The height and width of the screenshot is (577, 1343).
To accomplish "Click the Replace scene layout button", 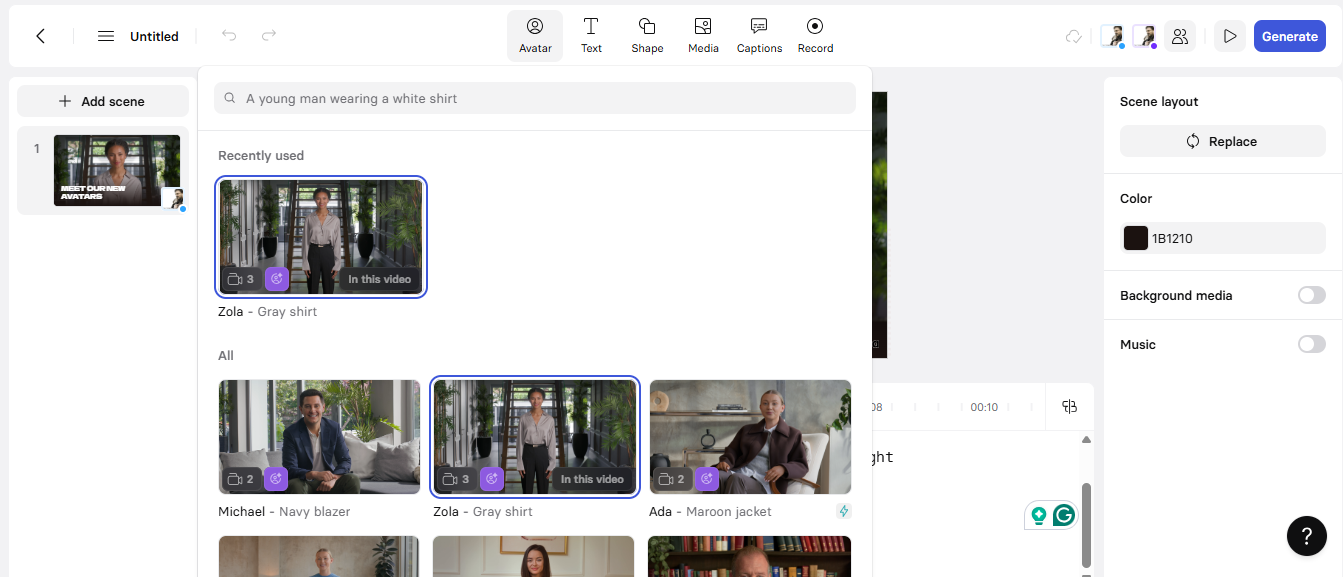I will [x=1223, y=141].
